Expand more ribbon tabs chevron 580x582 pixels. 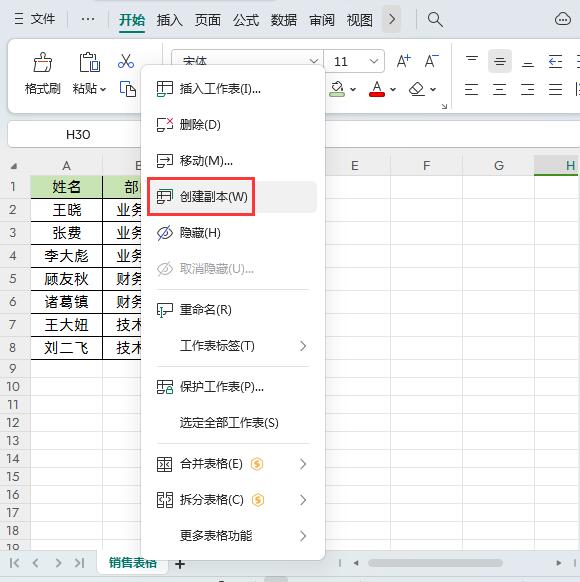pyautogui.click(x=391, y=19)
